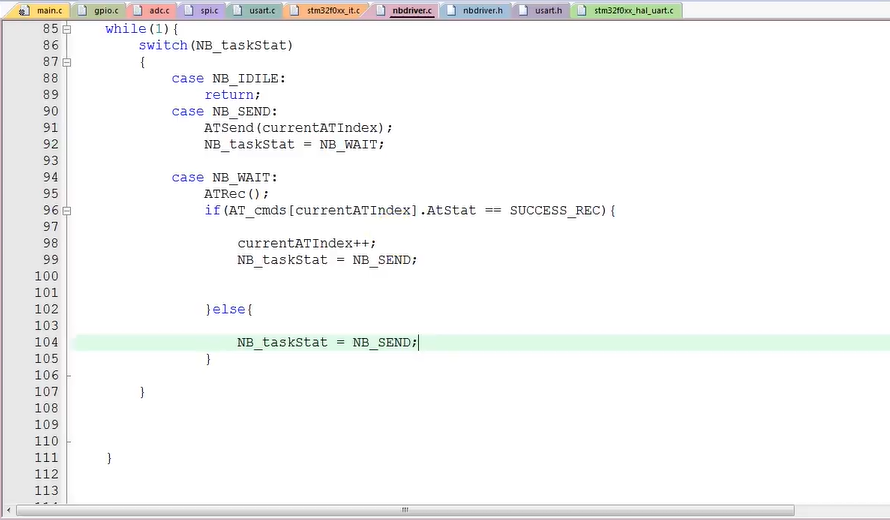The width and height of the screenshot is (890, 520).
Task: Click the spi.c tab document icon
Action: pyautogui.click(x=189, y=10)
